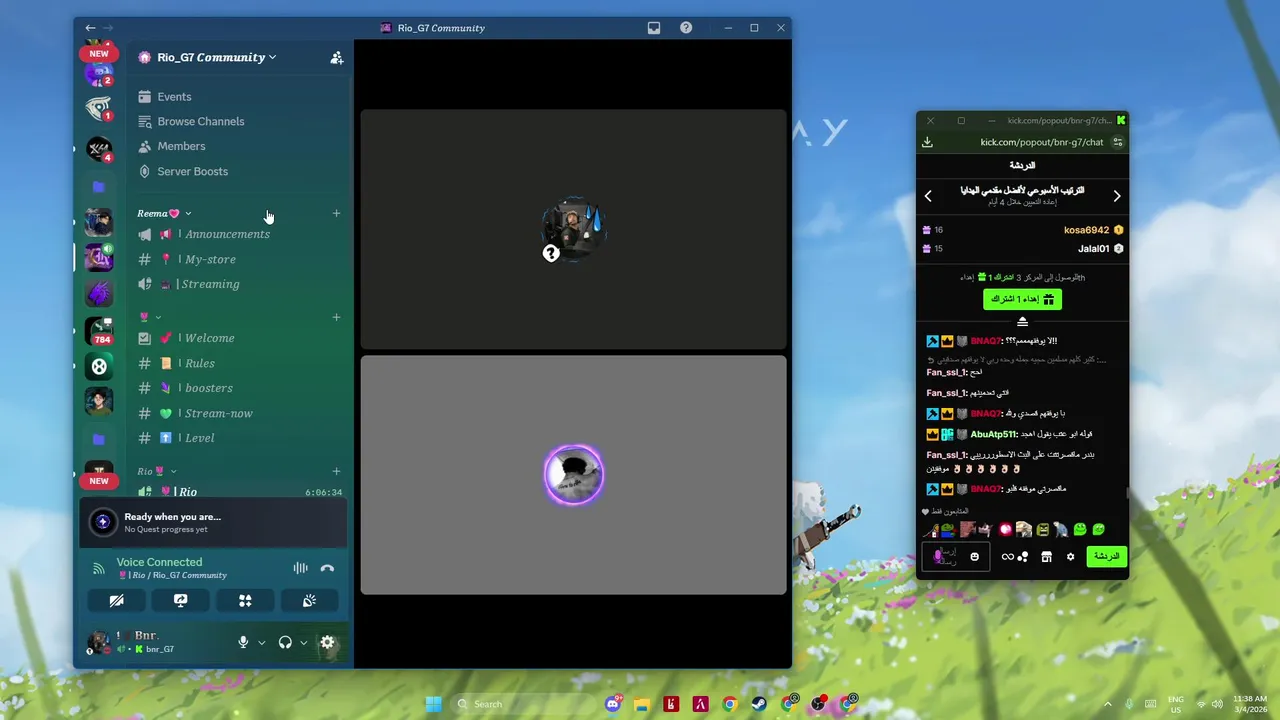Open the Discord inbox icon in title bar
1280x720 pixels.
click(654, 28)
